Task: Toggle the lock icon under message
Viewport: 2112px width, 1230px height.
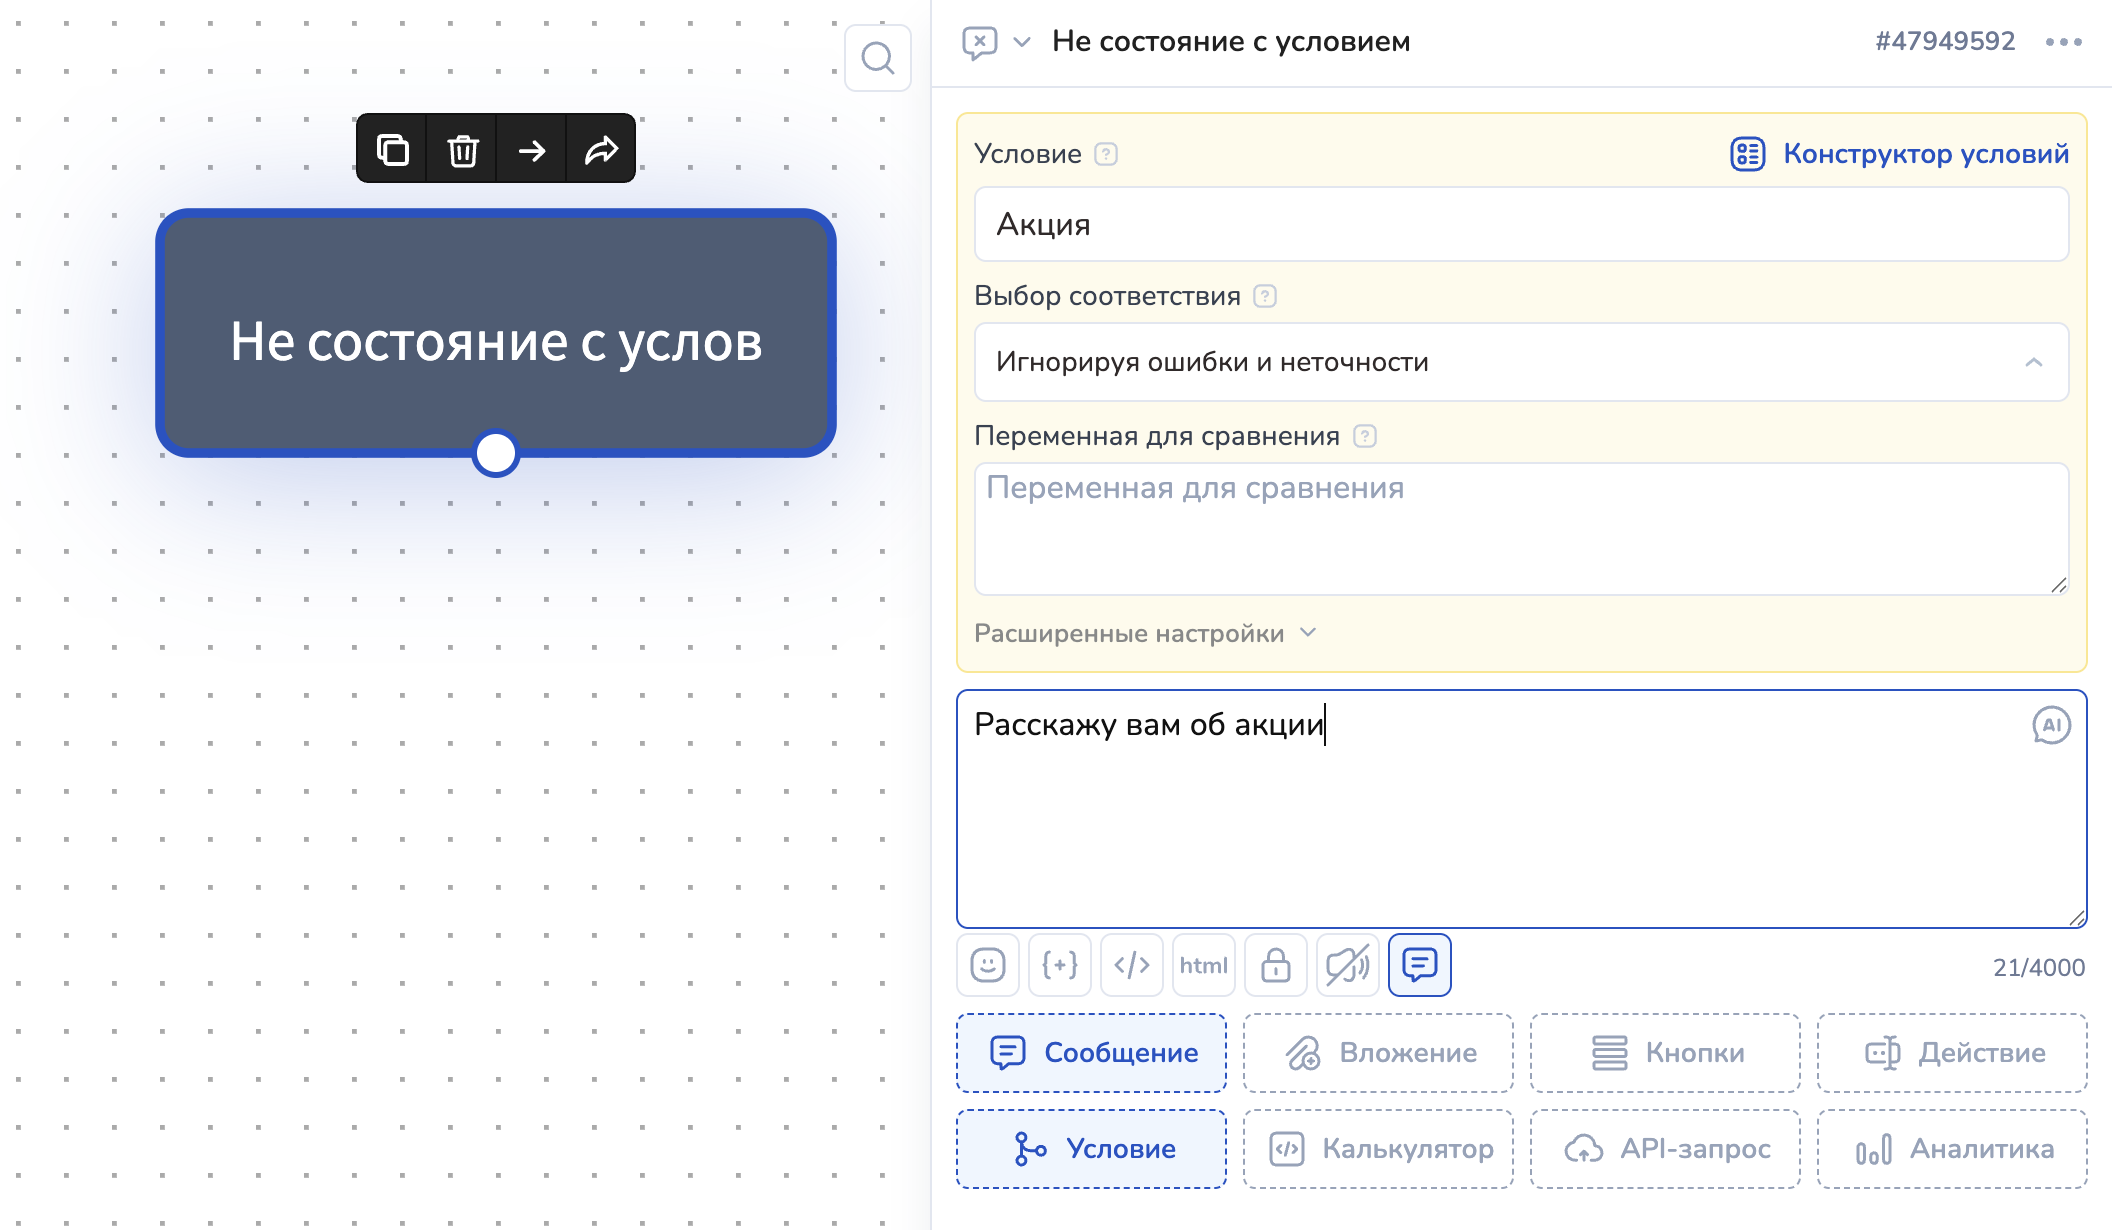Action: (1275, 965)
